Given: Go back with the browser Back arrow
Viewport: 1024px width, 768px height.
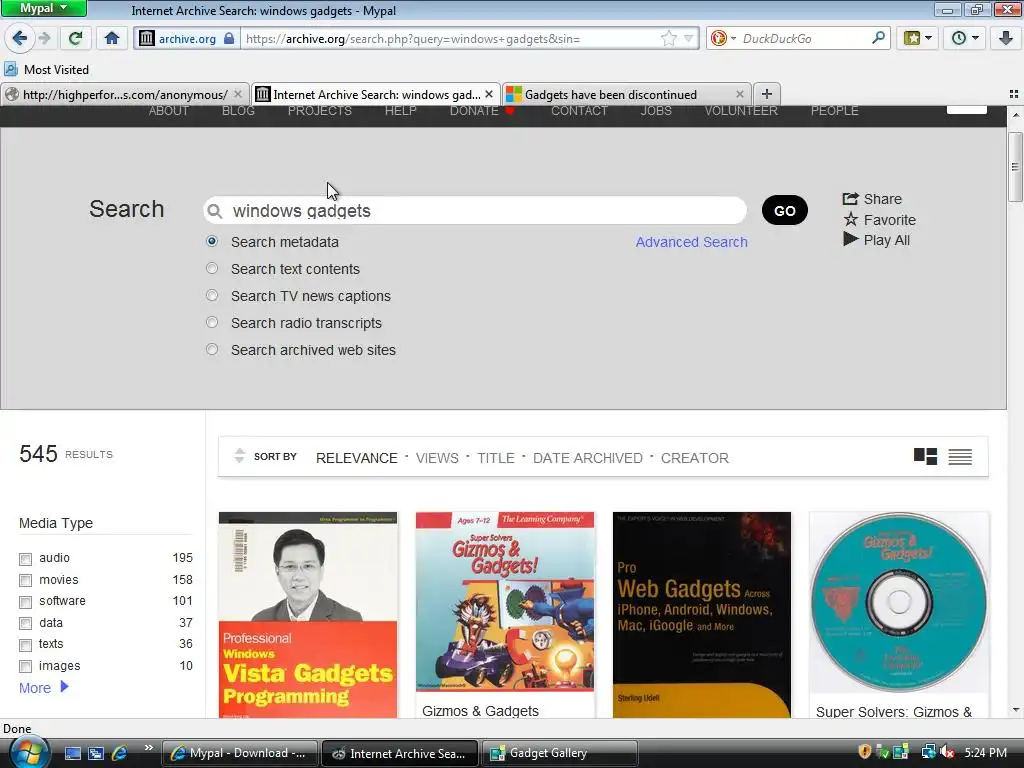Looking at the screenshot, I should click(20, 39).
